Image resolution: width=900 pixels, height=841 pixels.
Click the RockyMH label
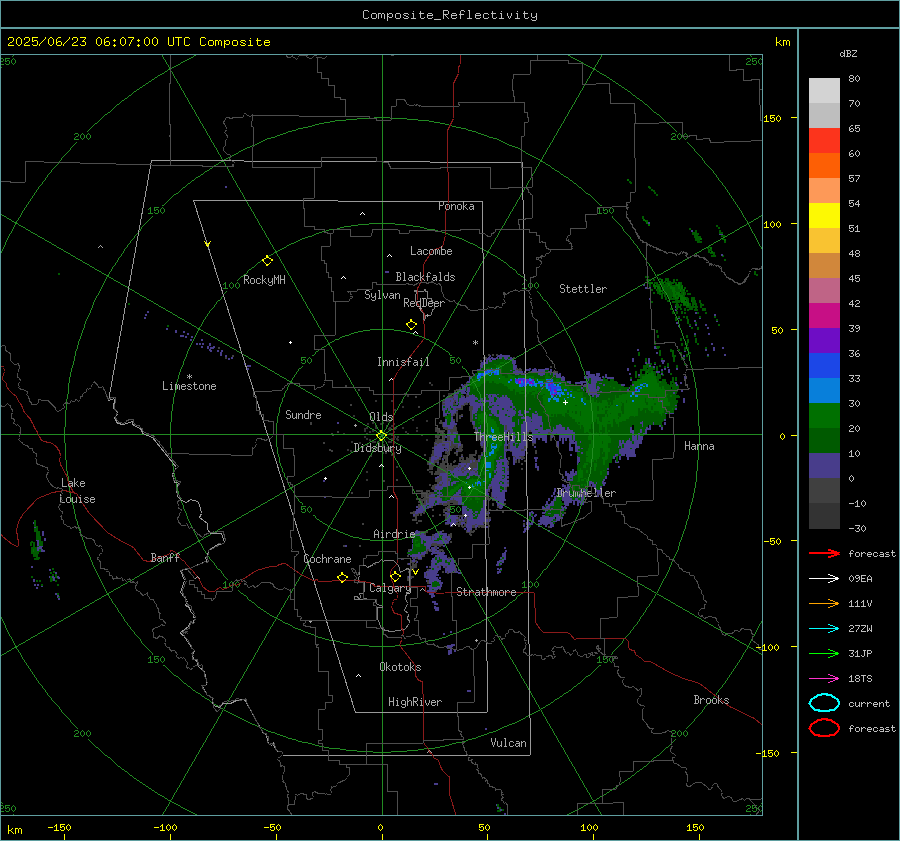[264, 280]
